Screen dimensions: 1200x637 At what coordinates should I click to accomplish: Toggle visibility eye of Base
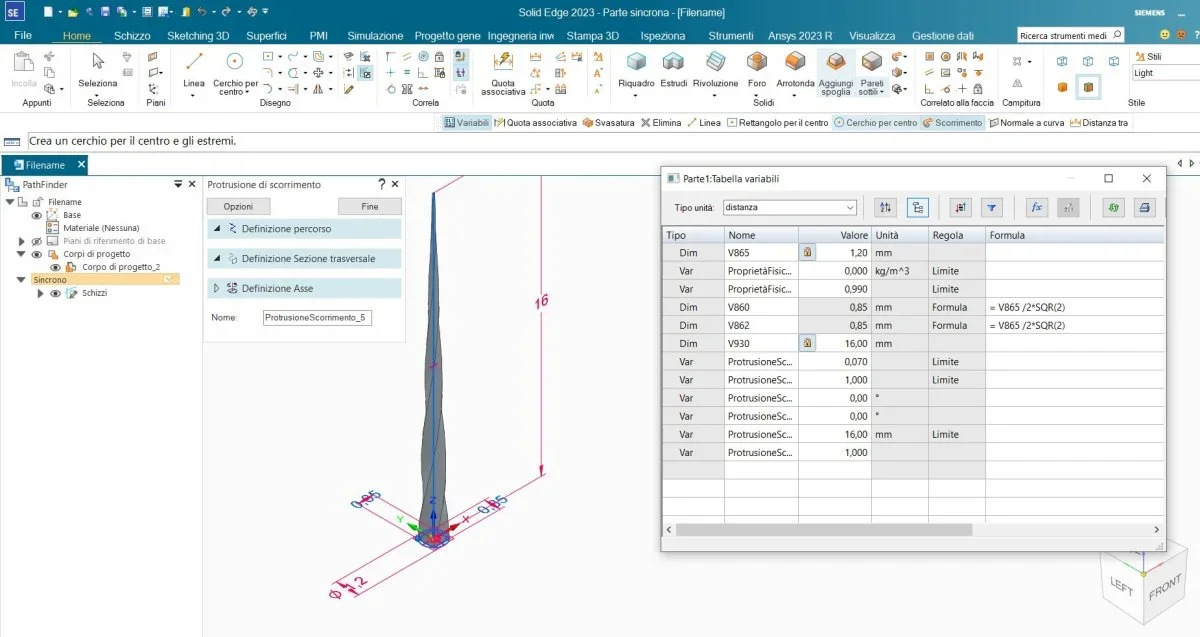point(37,215)
